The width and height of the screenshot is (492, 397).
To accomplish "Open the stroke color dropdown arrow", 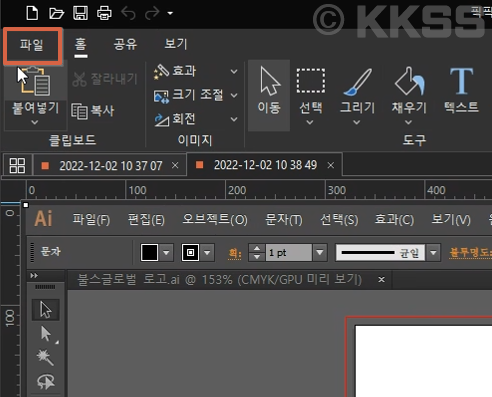I will pos(207,253).
